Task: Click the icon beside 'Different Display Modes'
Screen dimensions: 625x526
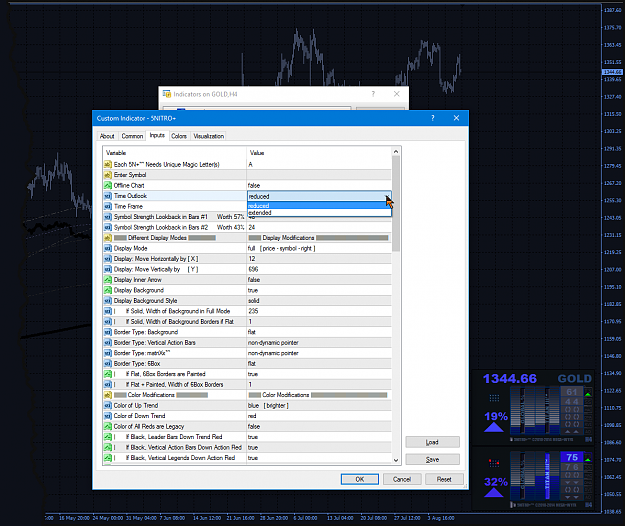Action: click(x=108, y=238)
